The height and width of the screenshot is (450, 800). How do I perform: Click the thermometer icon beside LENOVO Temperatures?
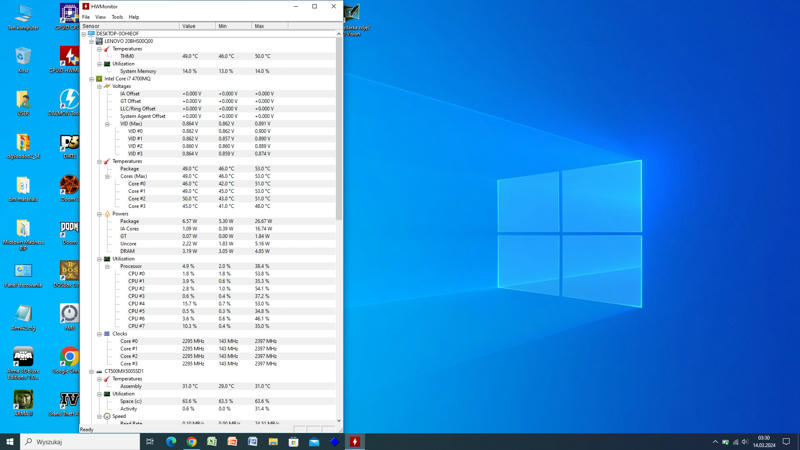point(107,49)
